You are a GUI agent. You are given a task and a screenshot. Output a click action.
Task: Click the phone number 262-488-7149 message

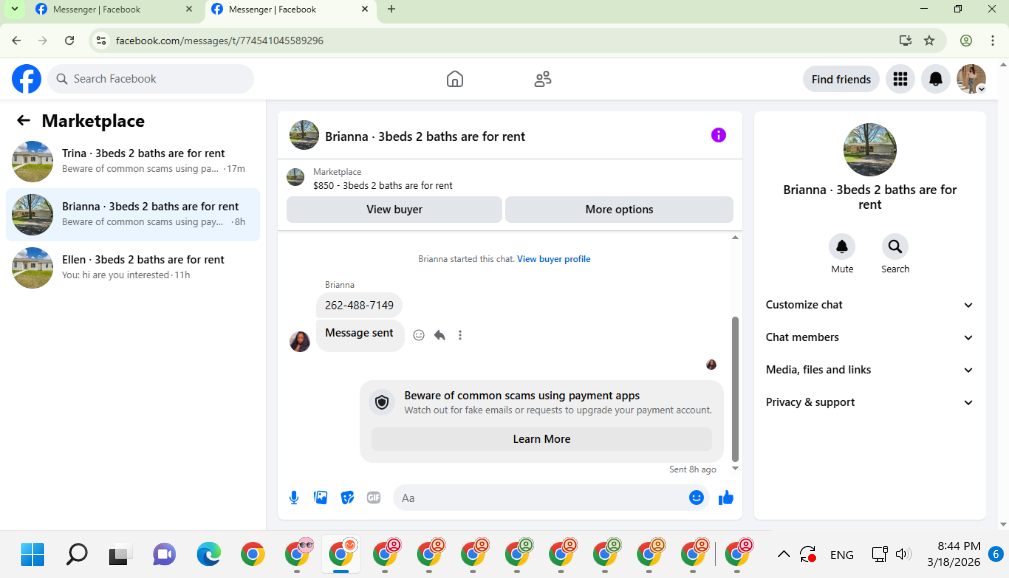[x=359, y=305]
